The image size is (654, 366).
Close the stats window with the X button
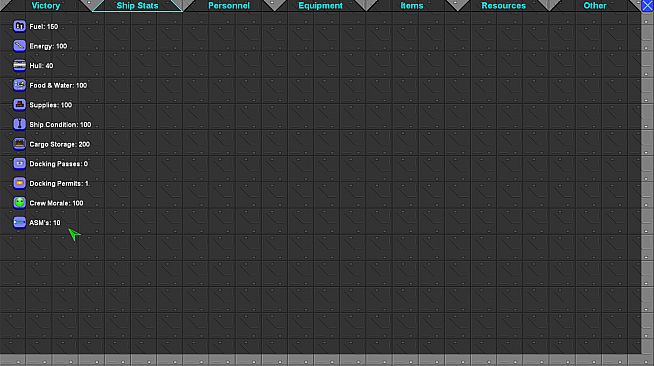click(647, 6)
